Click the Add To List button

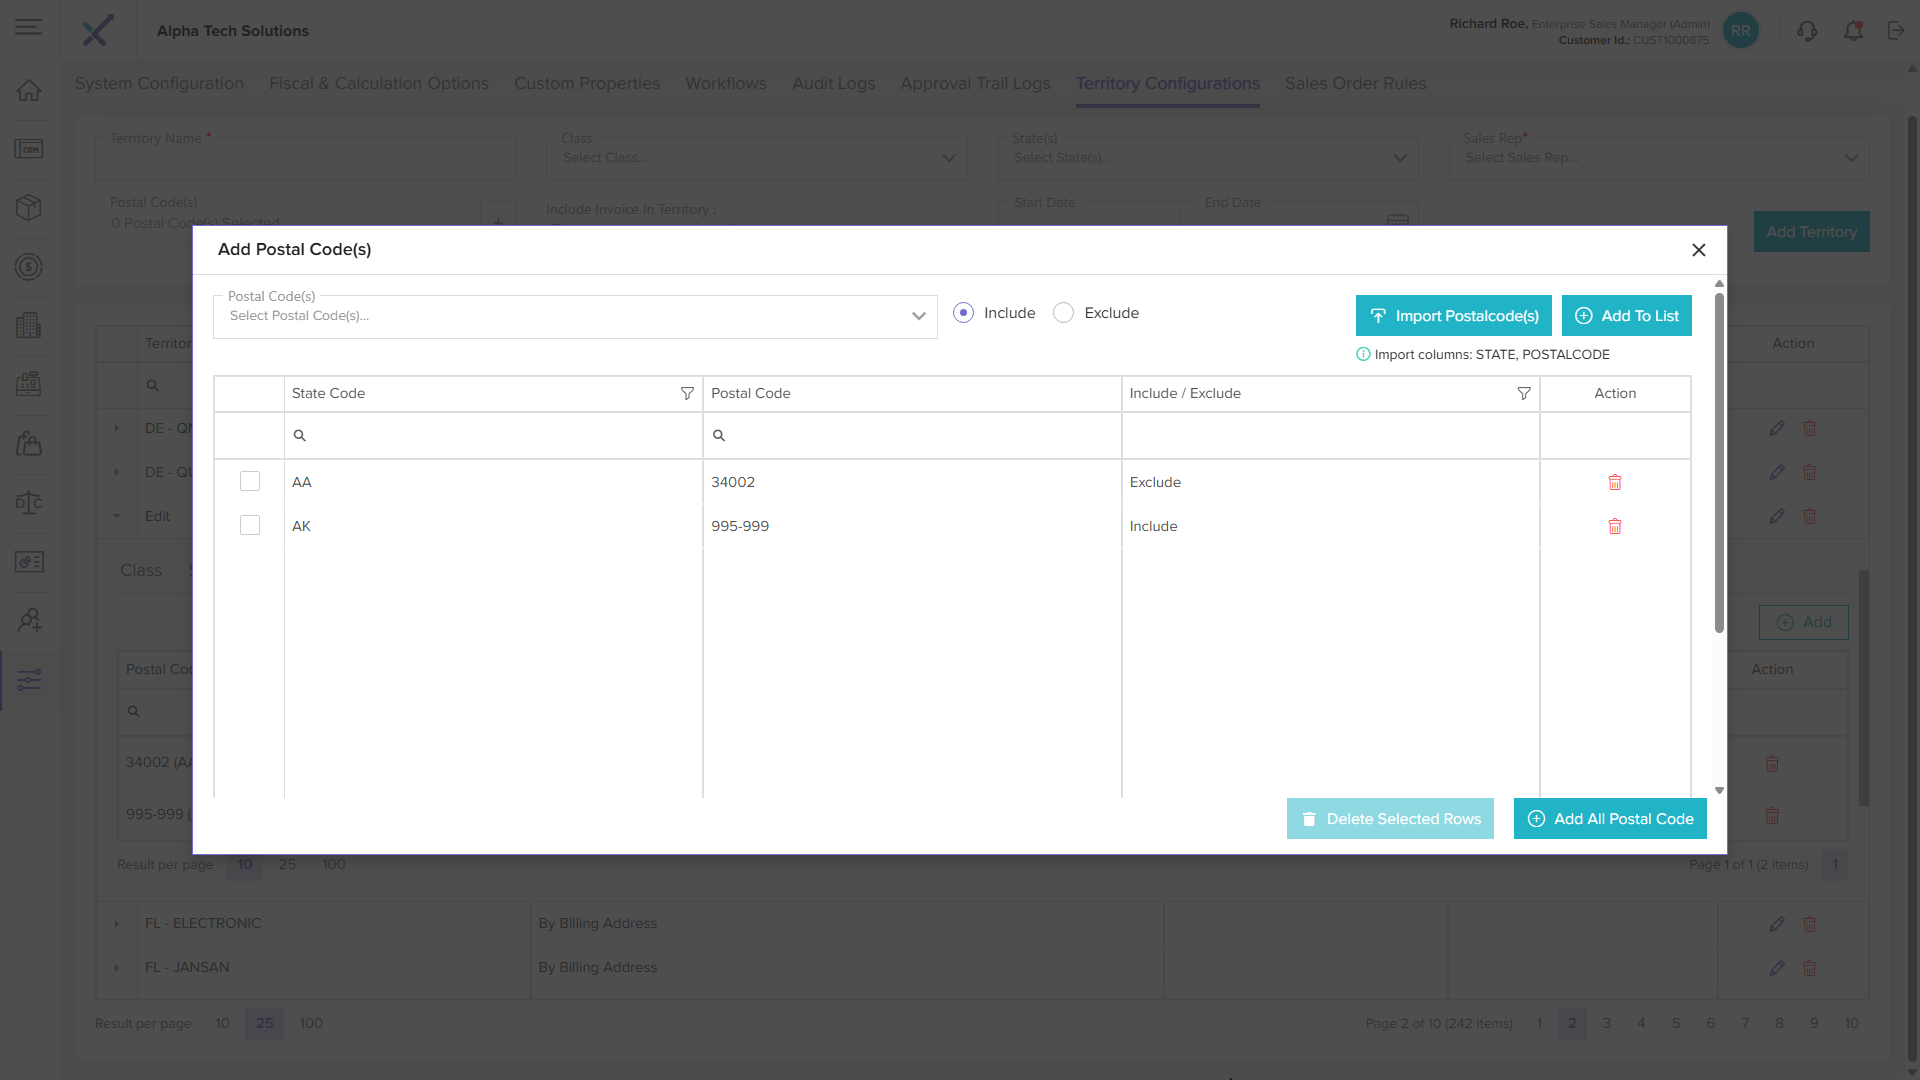click(x=1626, y=316)
